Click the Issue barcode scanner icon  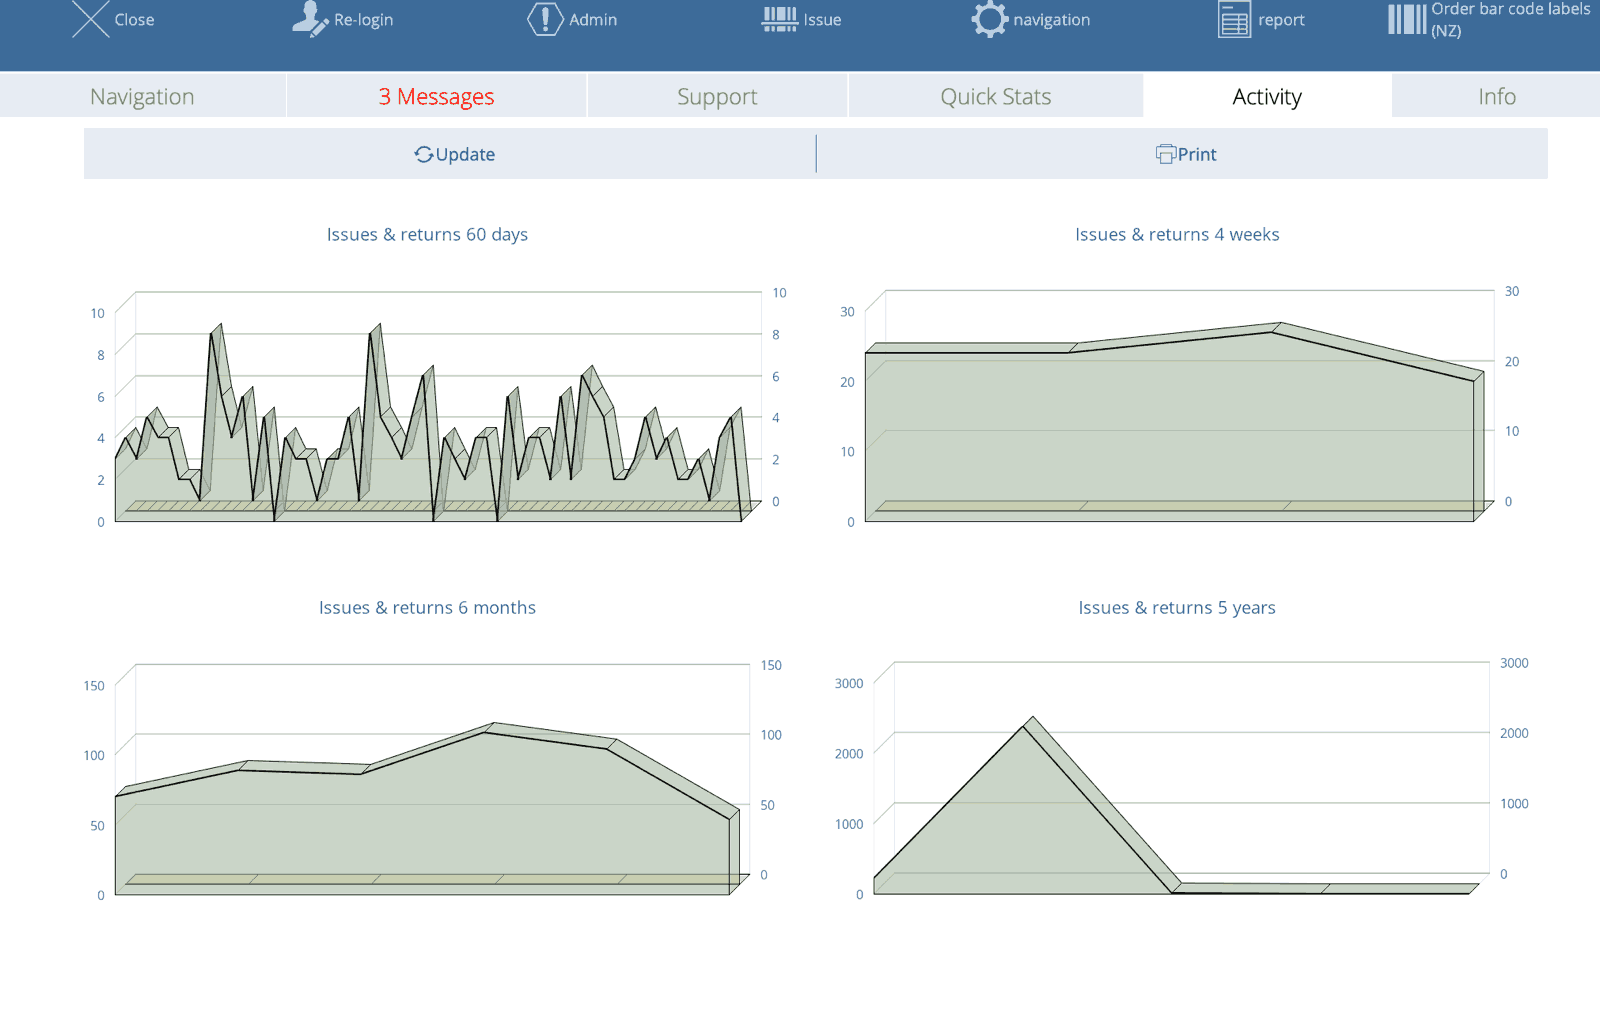779,19
